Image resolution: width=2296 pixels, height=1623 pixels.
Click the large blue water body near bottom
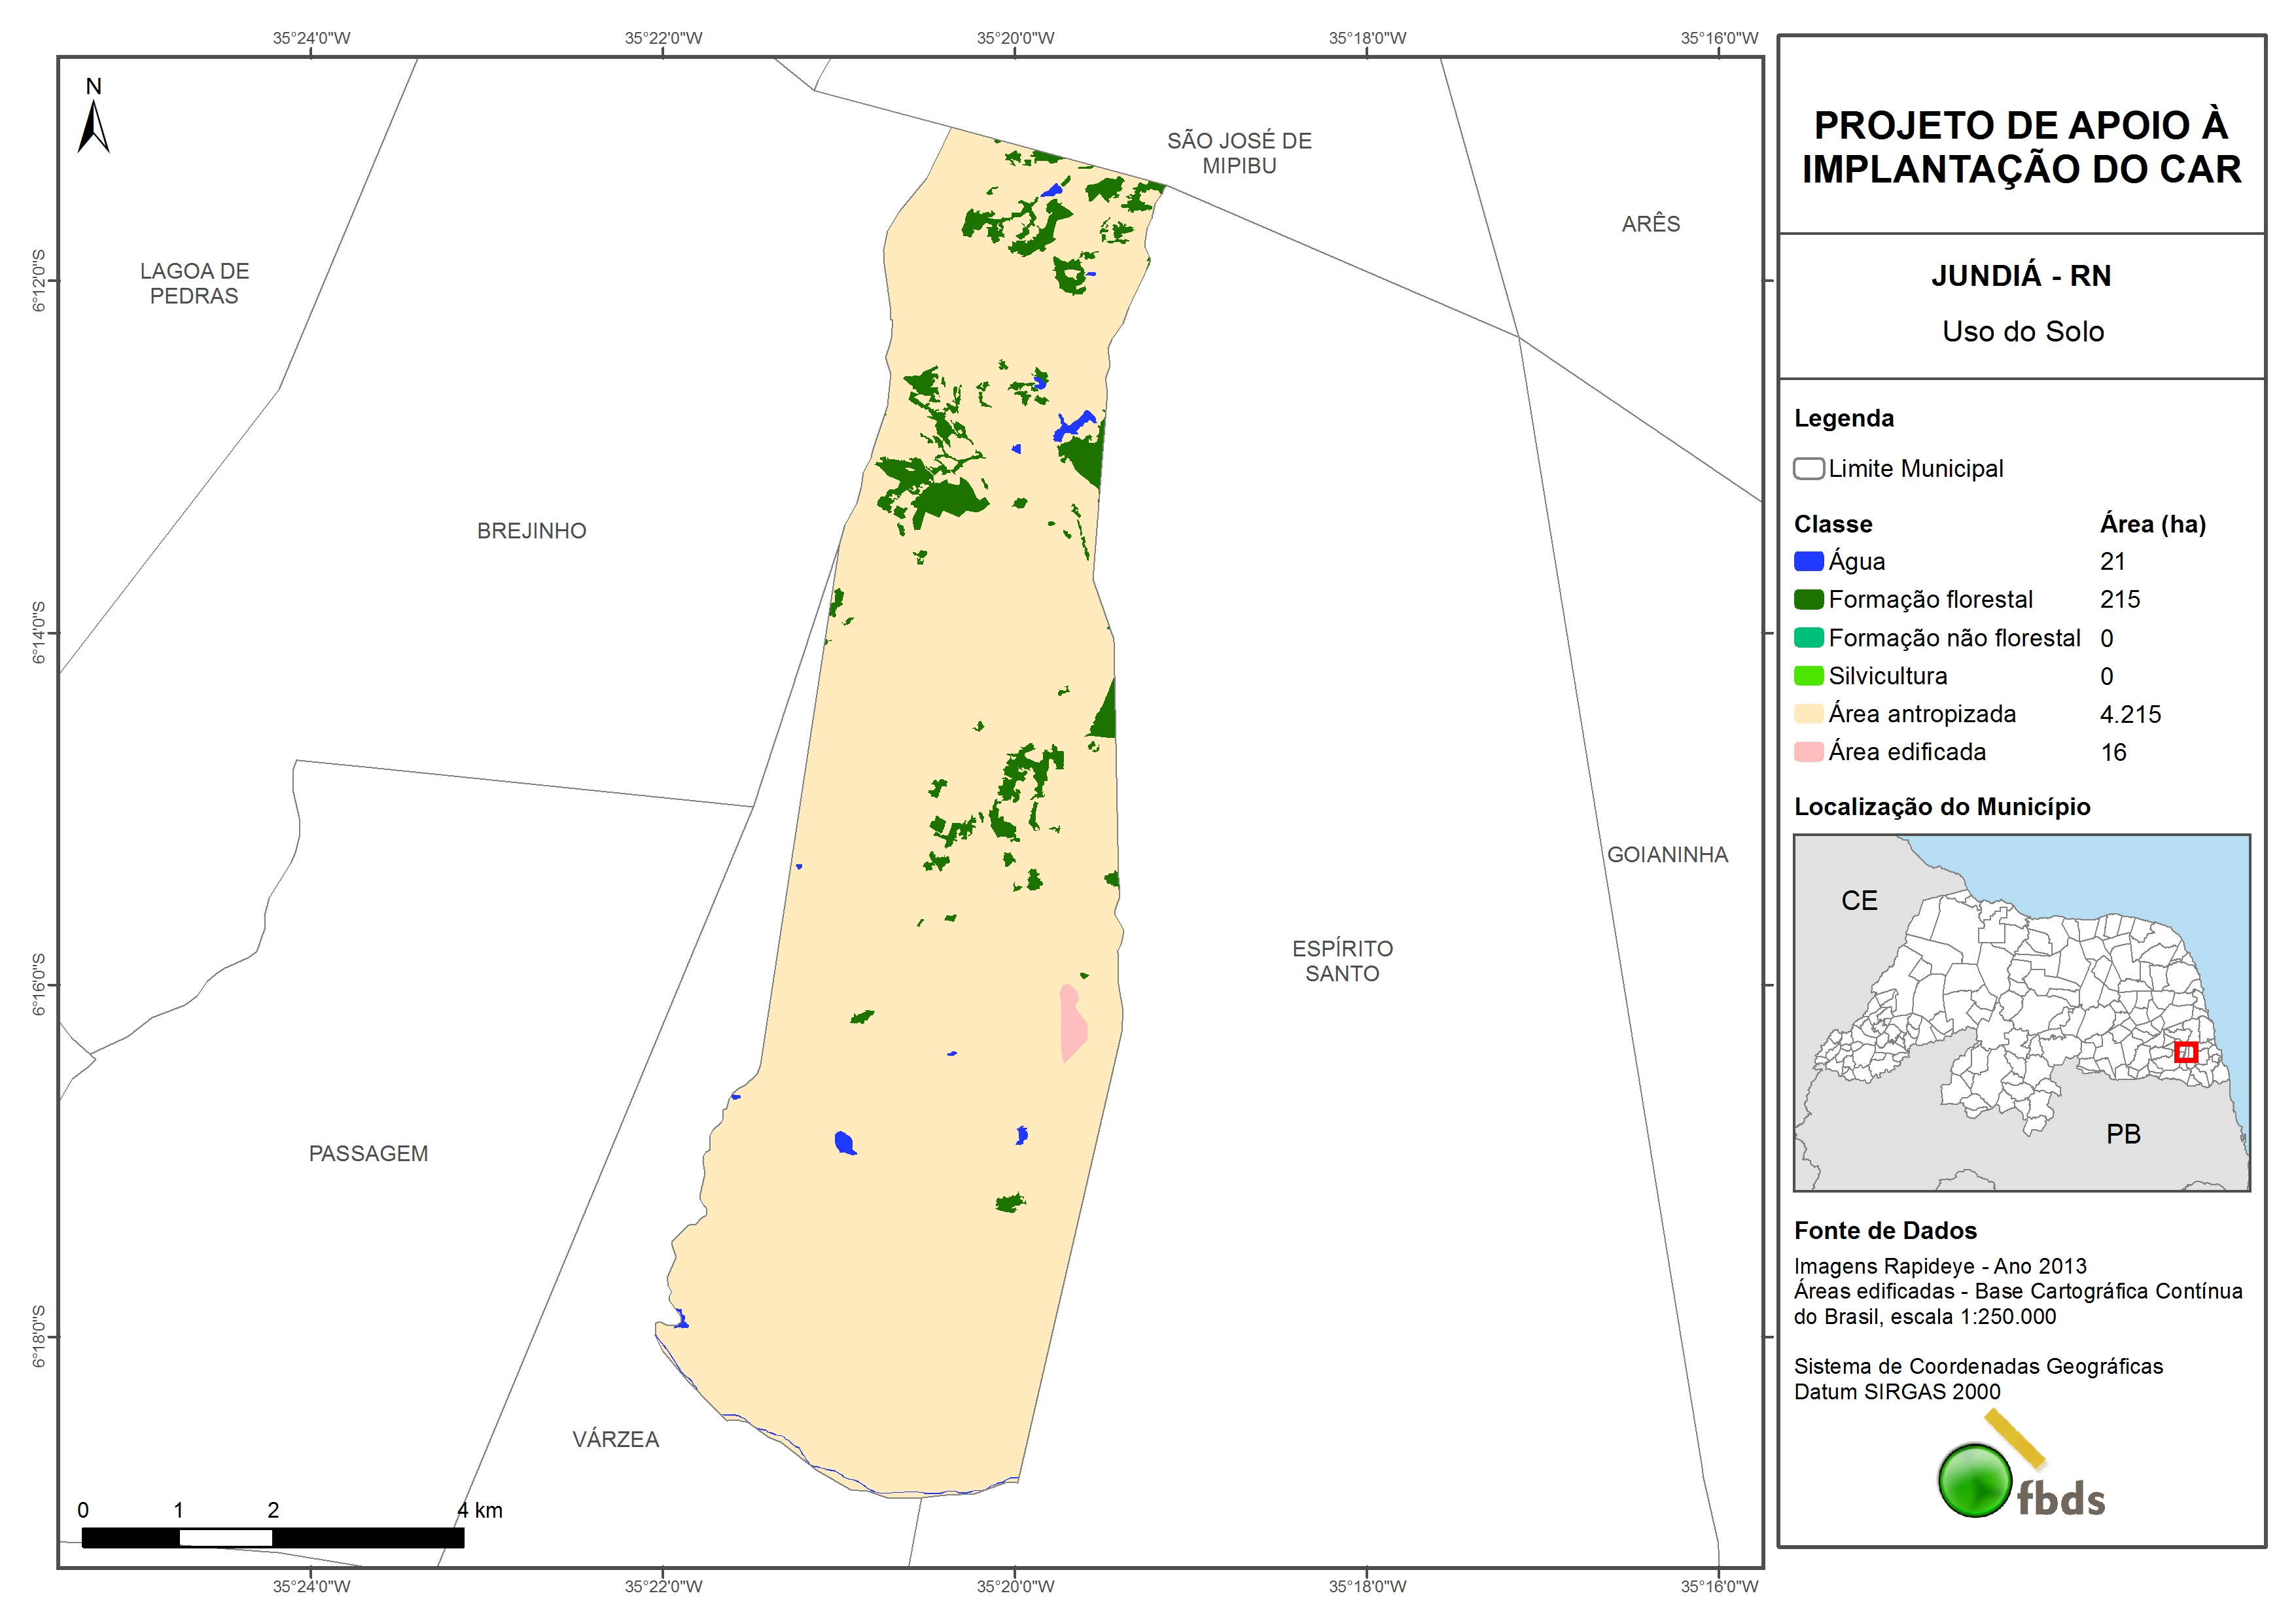pyautogui.click(x=845, y=1142)
